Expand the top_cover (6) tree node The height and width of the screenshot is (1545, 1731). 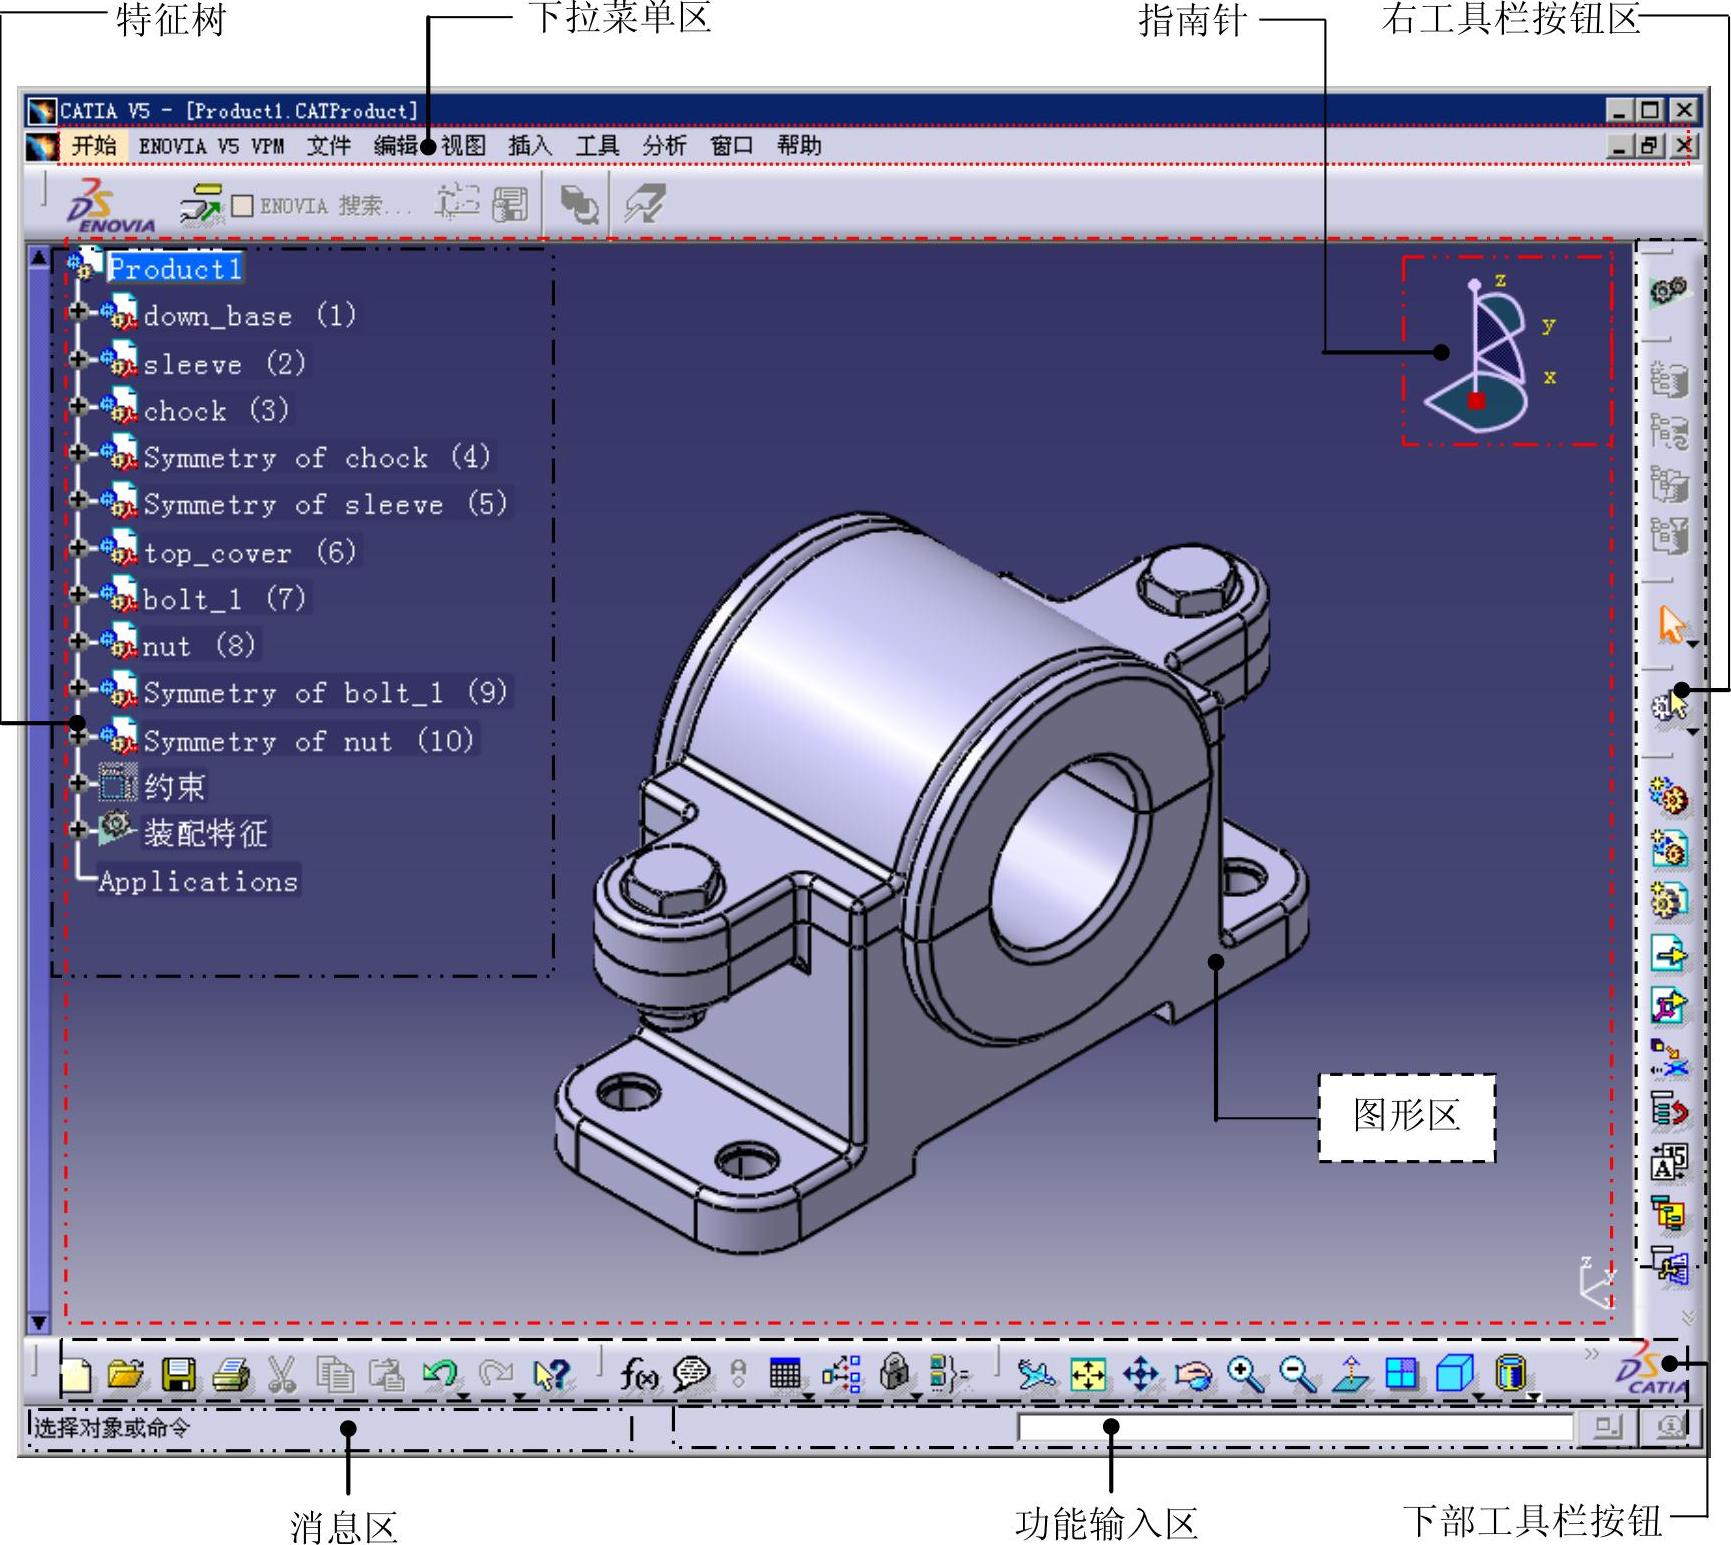coord(78,548)
